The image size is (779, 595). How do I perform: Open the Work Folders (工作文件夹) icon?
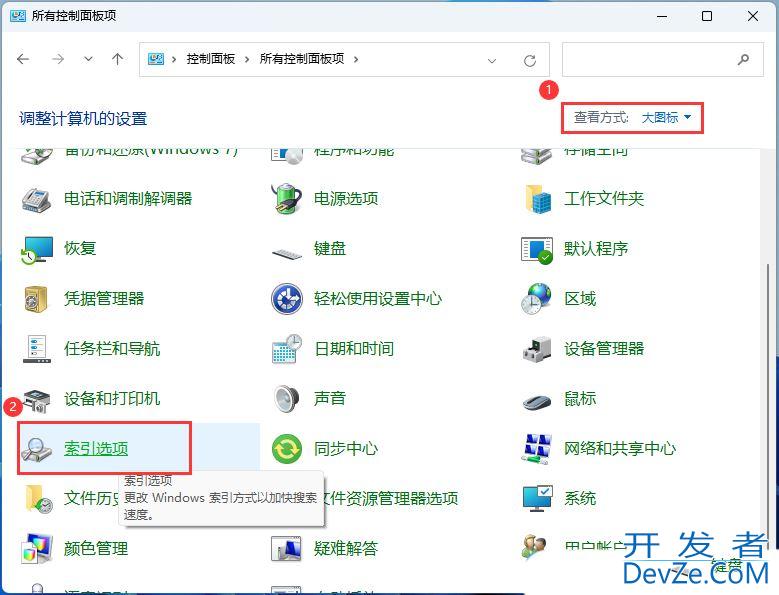(x=538, y=199)
